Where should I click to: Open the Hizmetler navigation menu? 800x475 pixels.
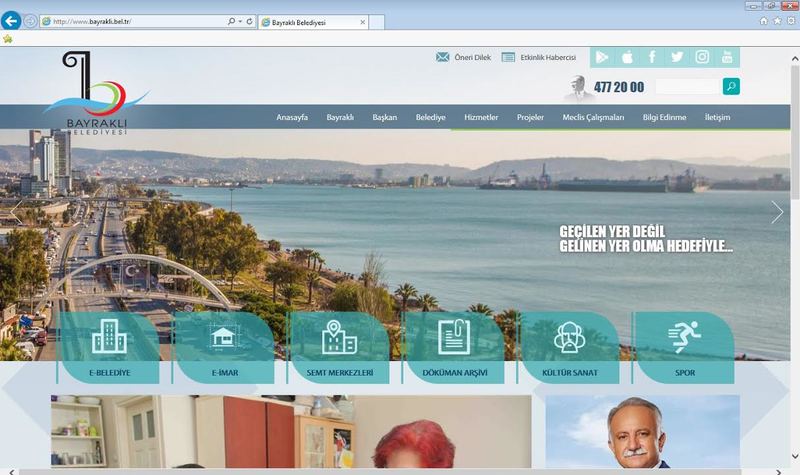coord(481,118)
